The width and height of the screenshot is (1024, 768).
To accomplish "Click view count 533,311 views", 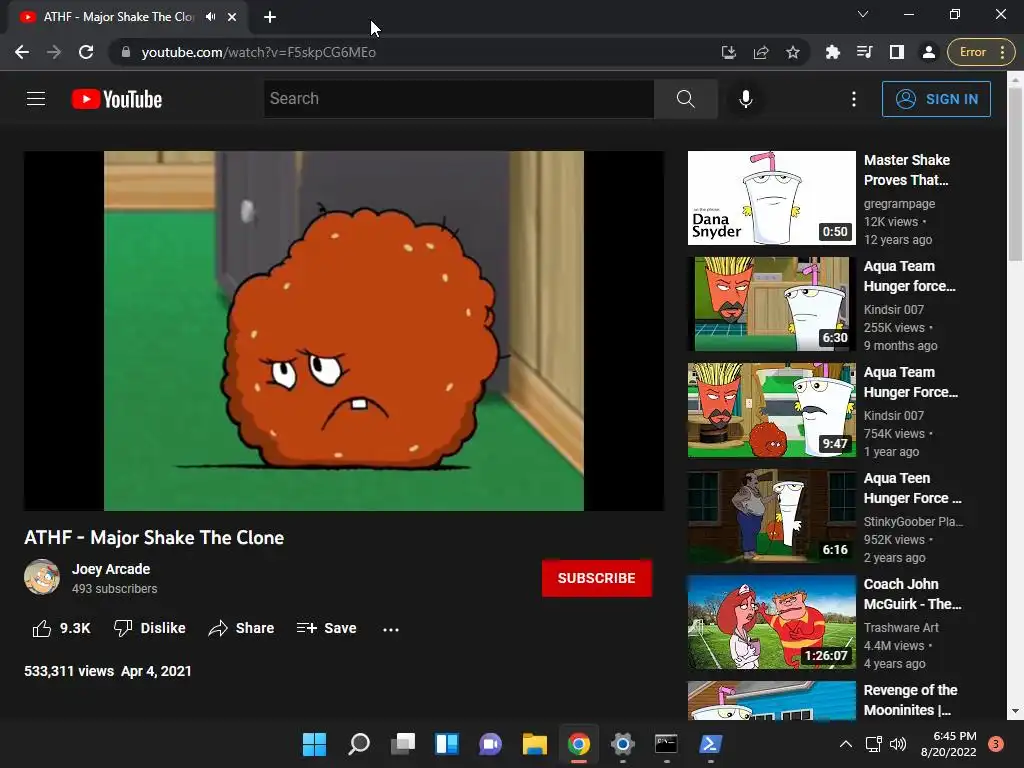I will pos(69,671).
